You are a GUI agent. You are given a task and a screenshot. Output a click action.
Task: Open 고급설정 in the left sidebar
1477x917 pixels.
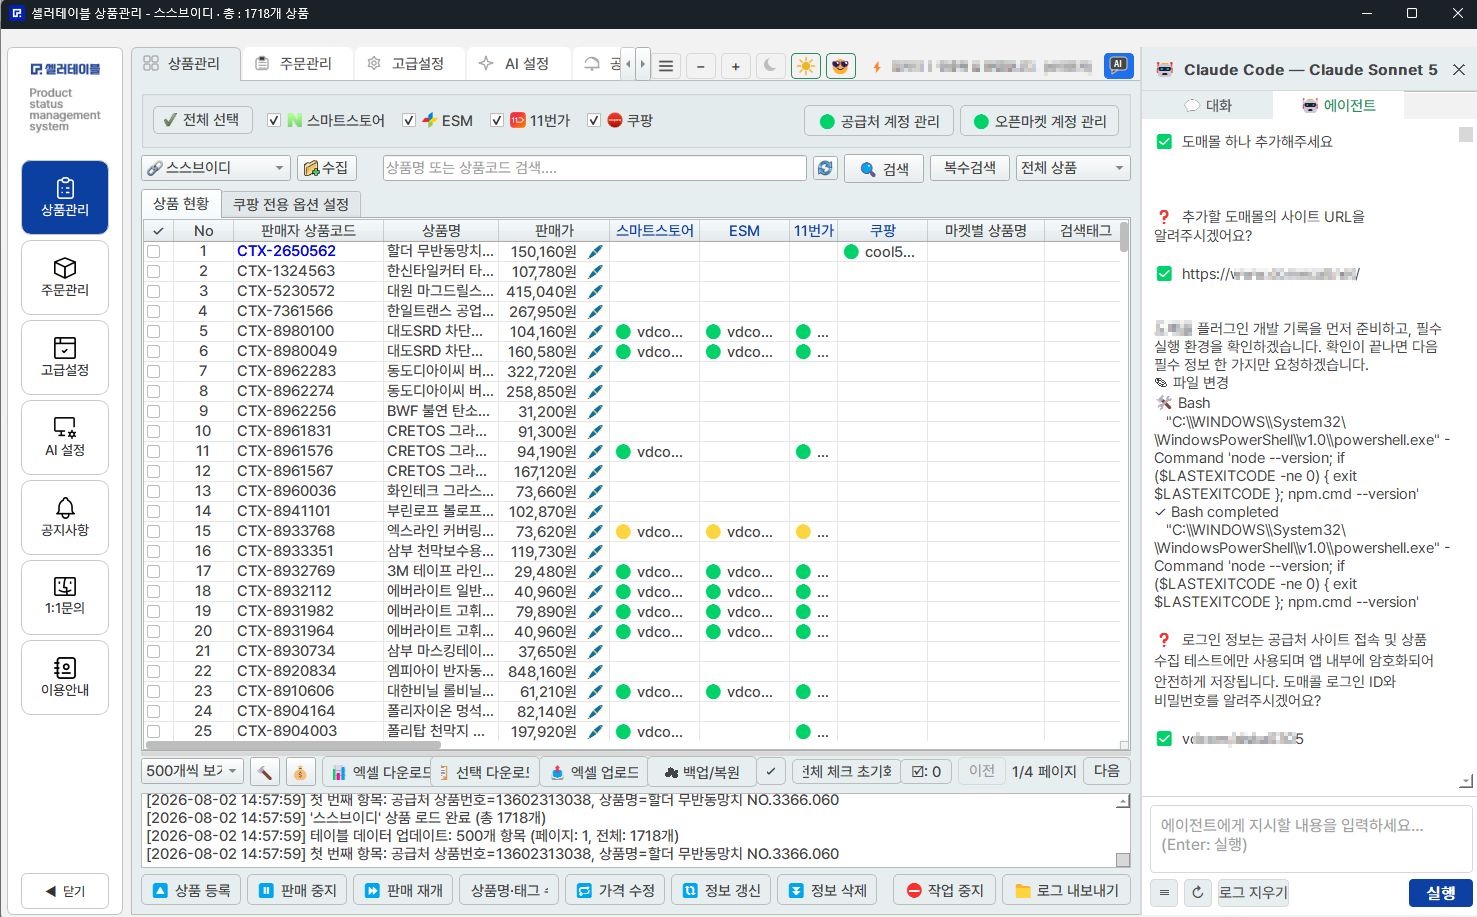(65, 357)
